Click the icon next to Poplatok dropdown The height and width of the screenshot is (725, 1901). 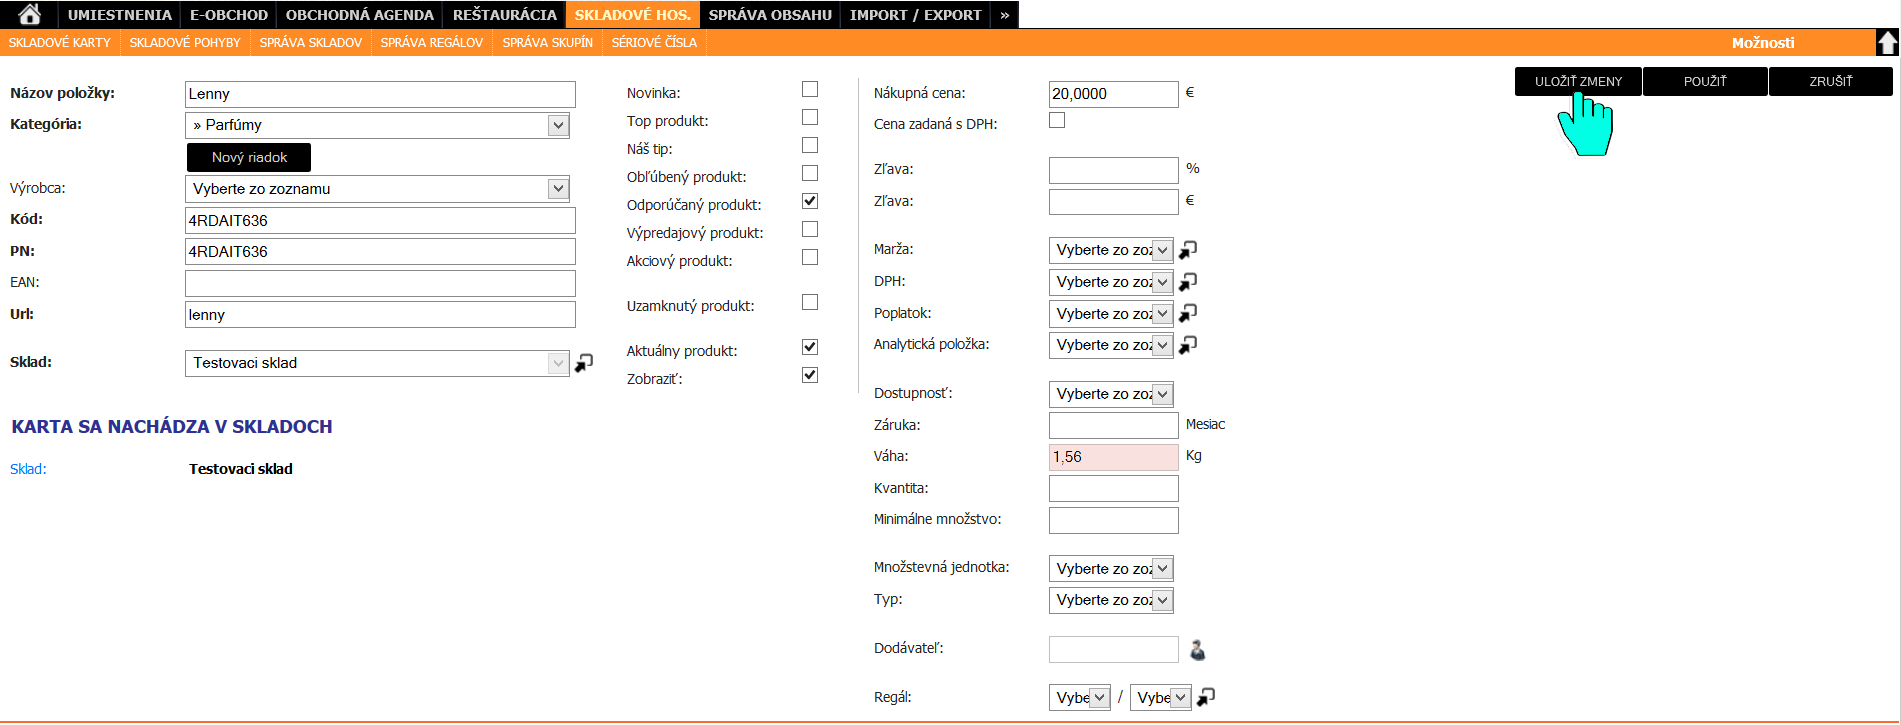(1188, 314)
